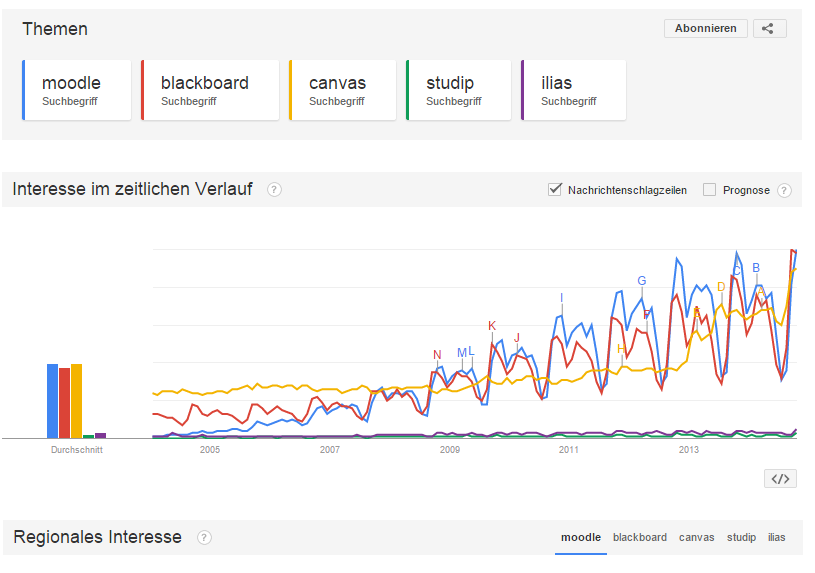Click news headline marker G on chart
The width and height of the screenshot is (815, 573).
click(642, 281)
